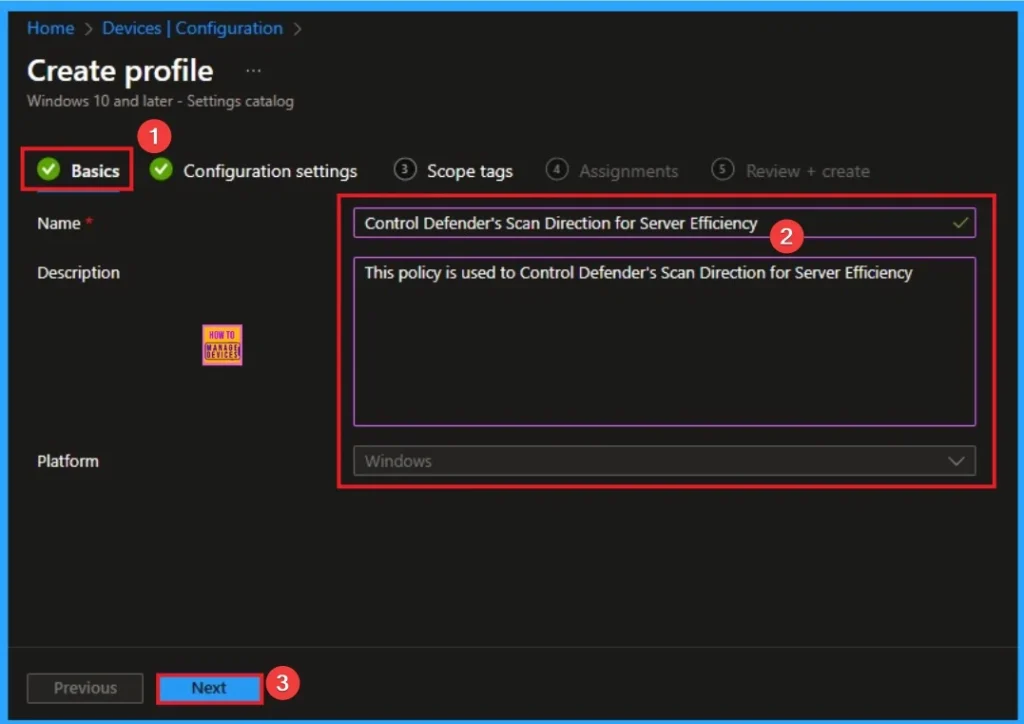Click the green checkmark on Basics step

point(47,170)
